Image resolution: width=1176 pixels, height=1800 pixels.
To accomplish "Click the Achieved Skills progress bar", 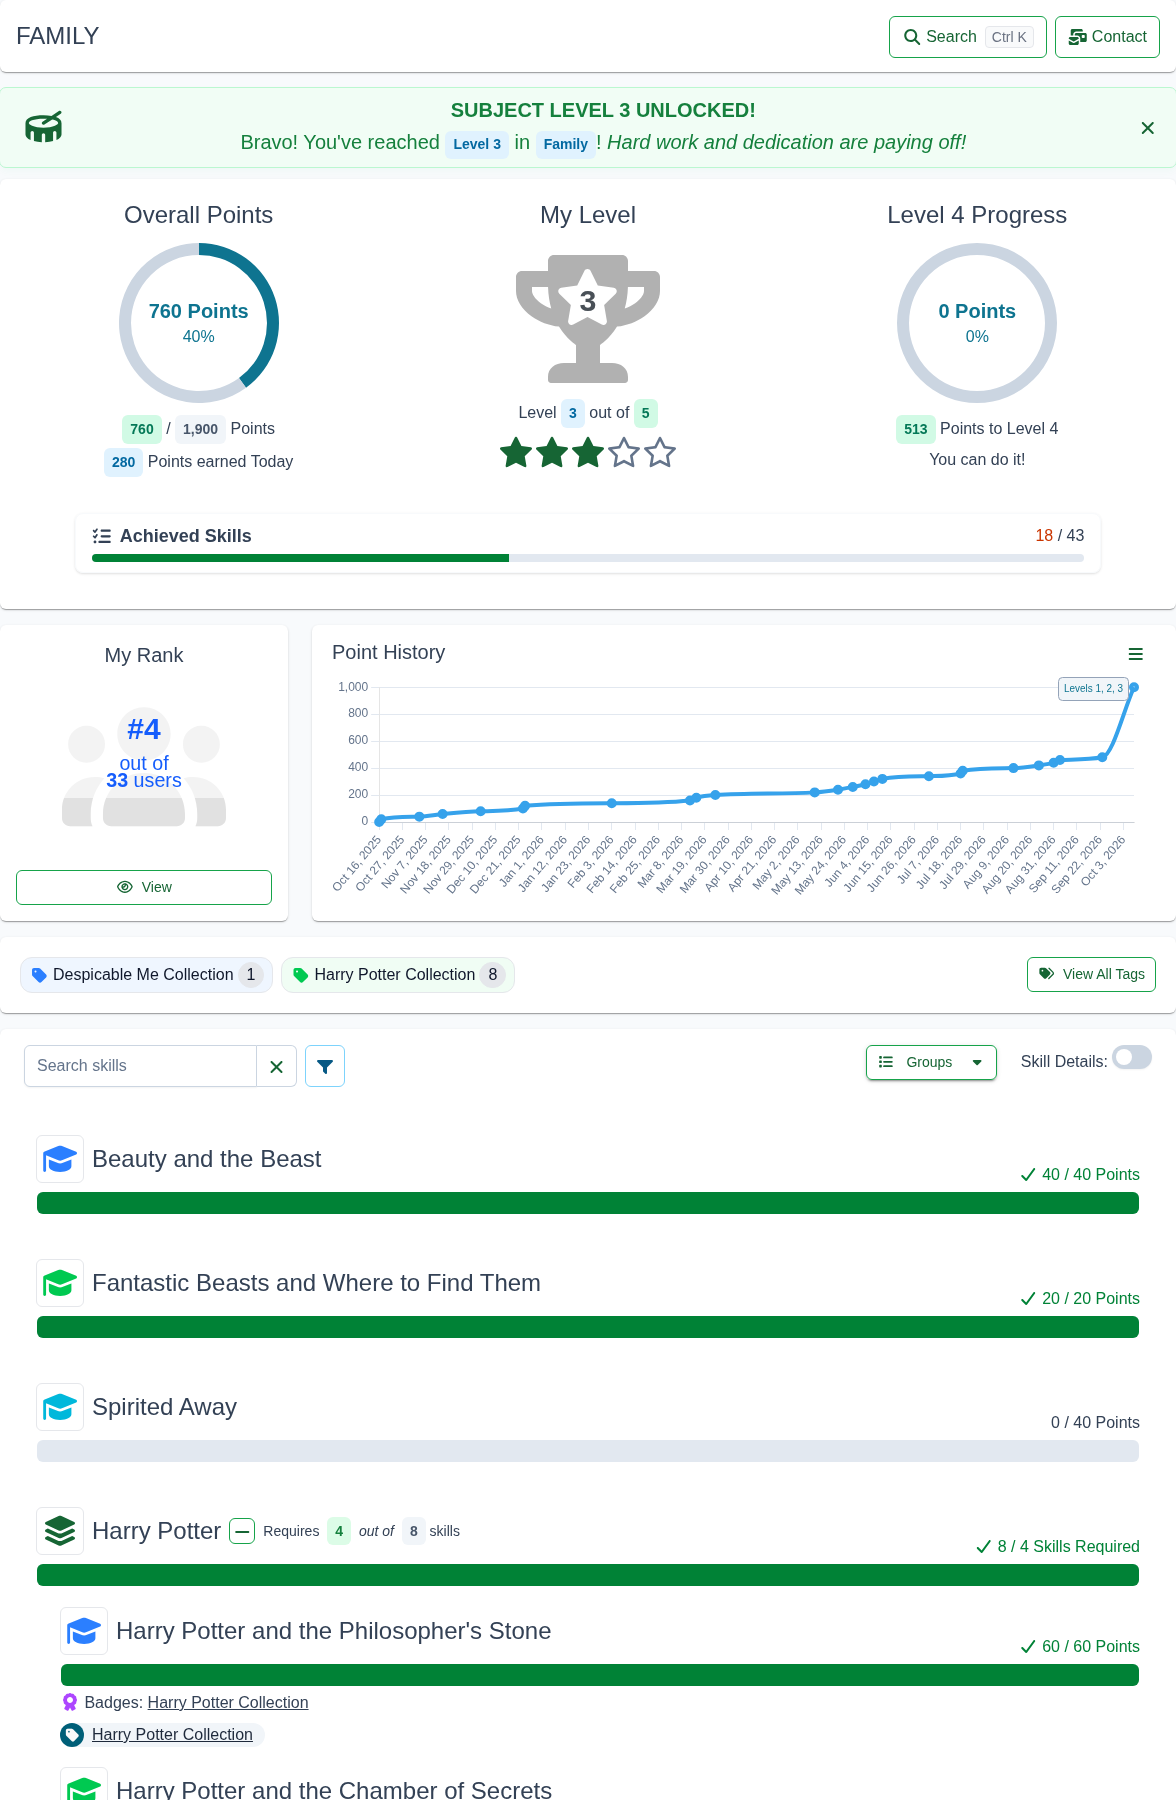I will 588,558.
